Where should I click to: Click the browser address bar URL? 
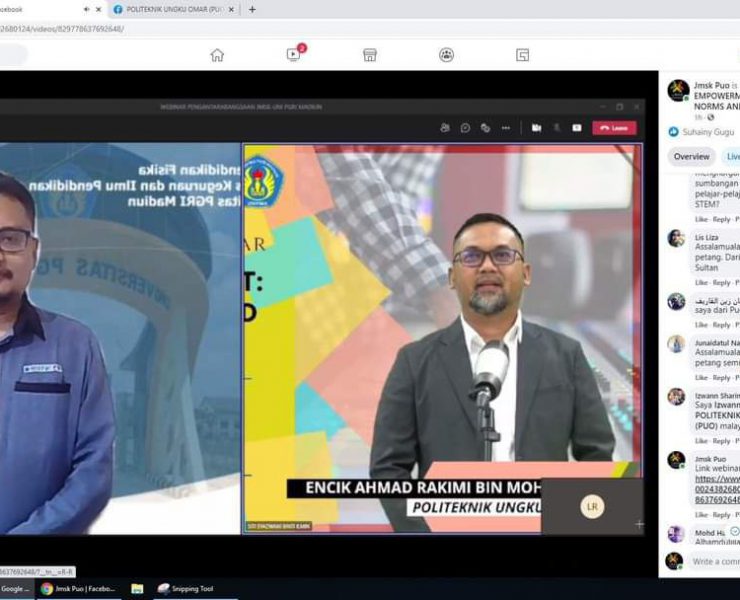tap(62, 29)
